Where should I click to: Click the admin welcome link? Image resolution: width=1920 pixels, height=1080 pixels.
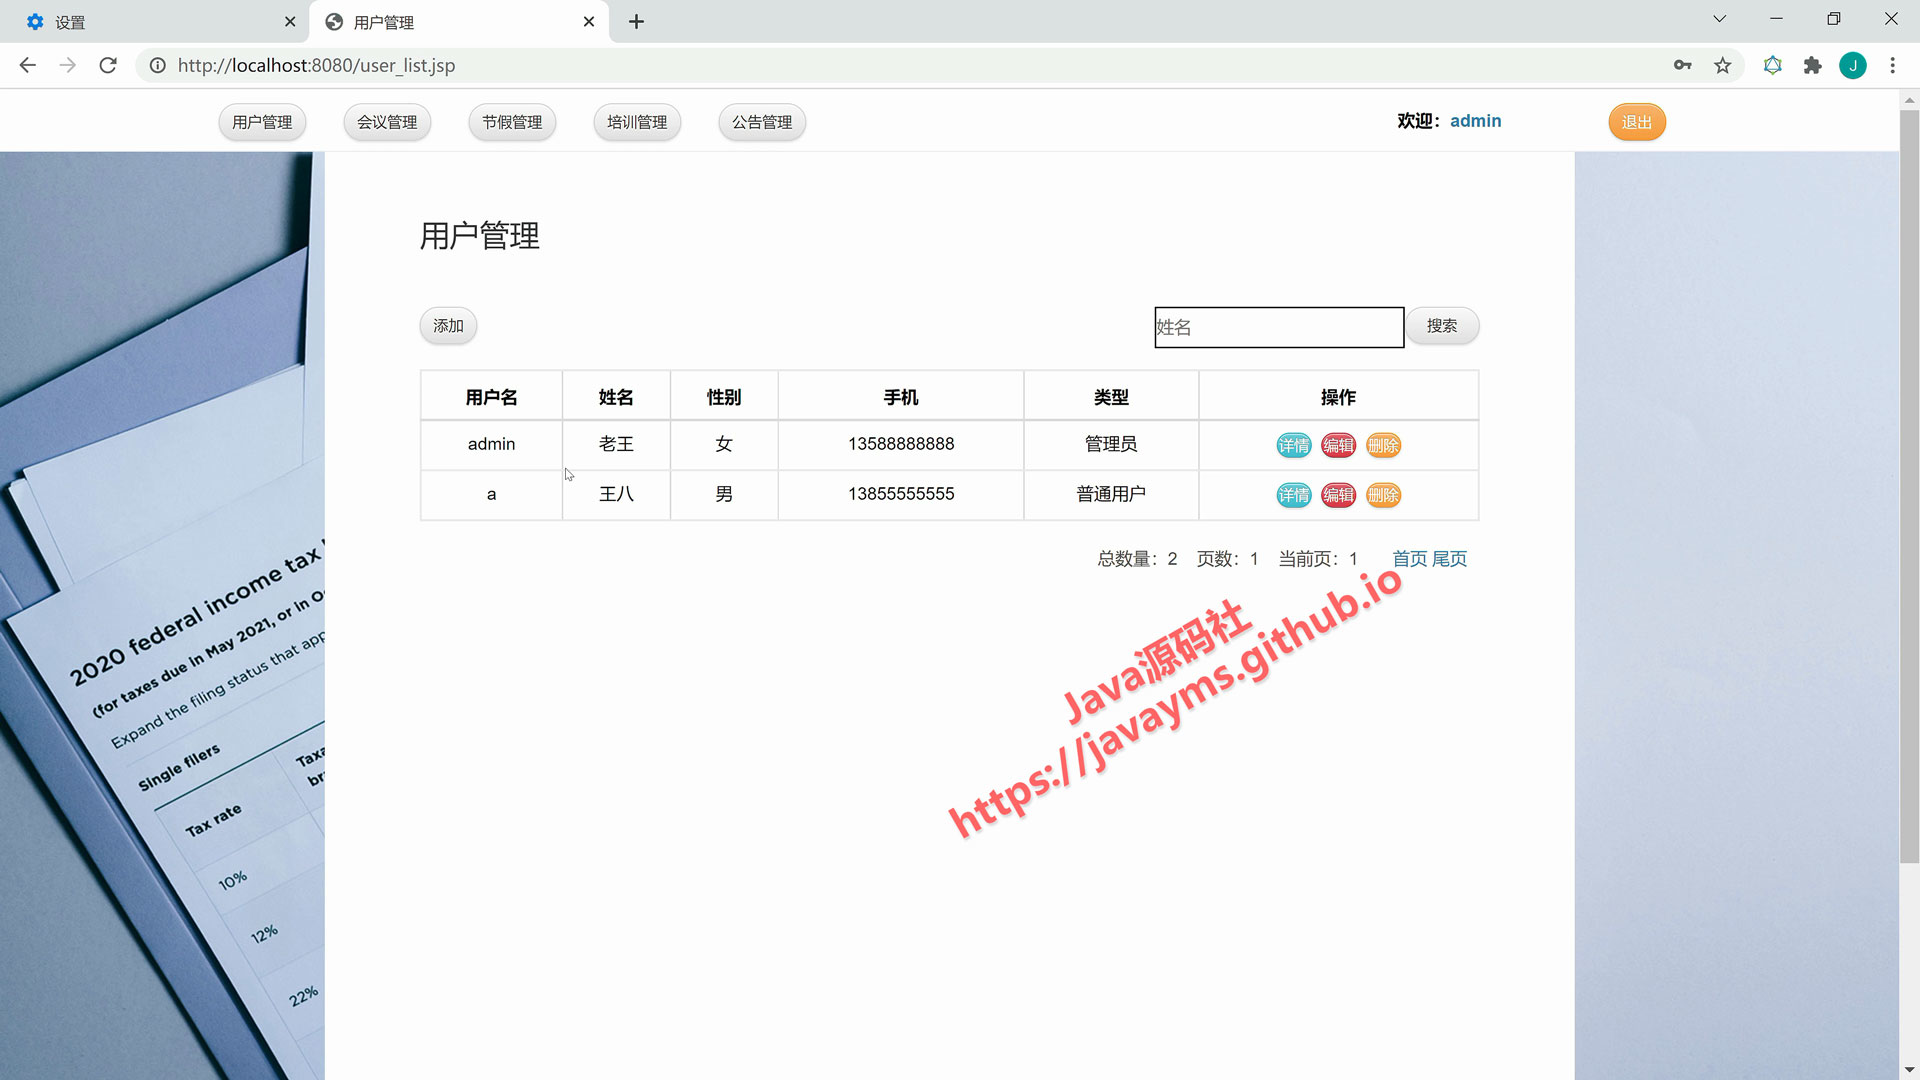(1475, 121)
